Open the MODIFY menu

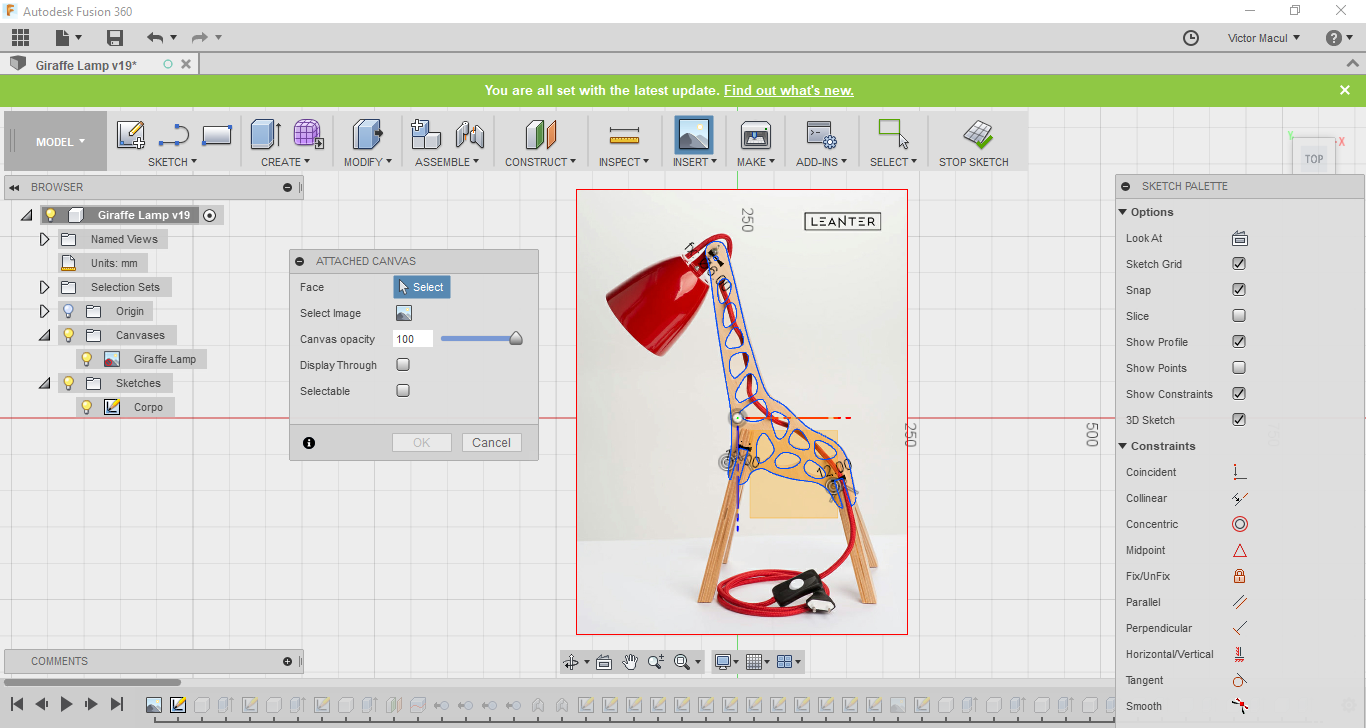pyautogui.click(x=368, y=162)
